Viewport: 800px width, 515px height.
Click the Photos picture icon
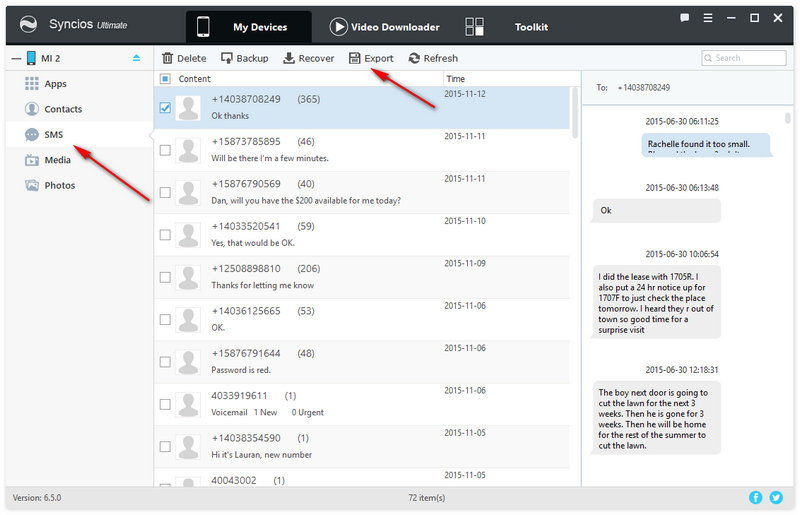tap(32, 185)
